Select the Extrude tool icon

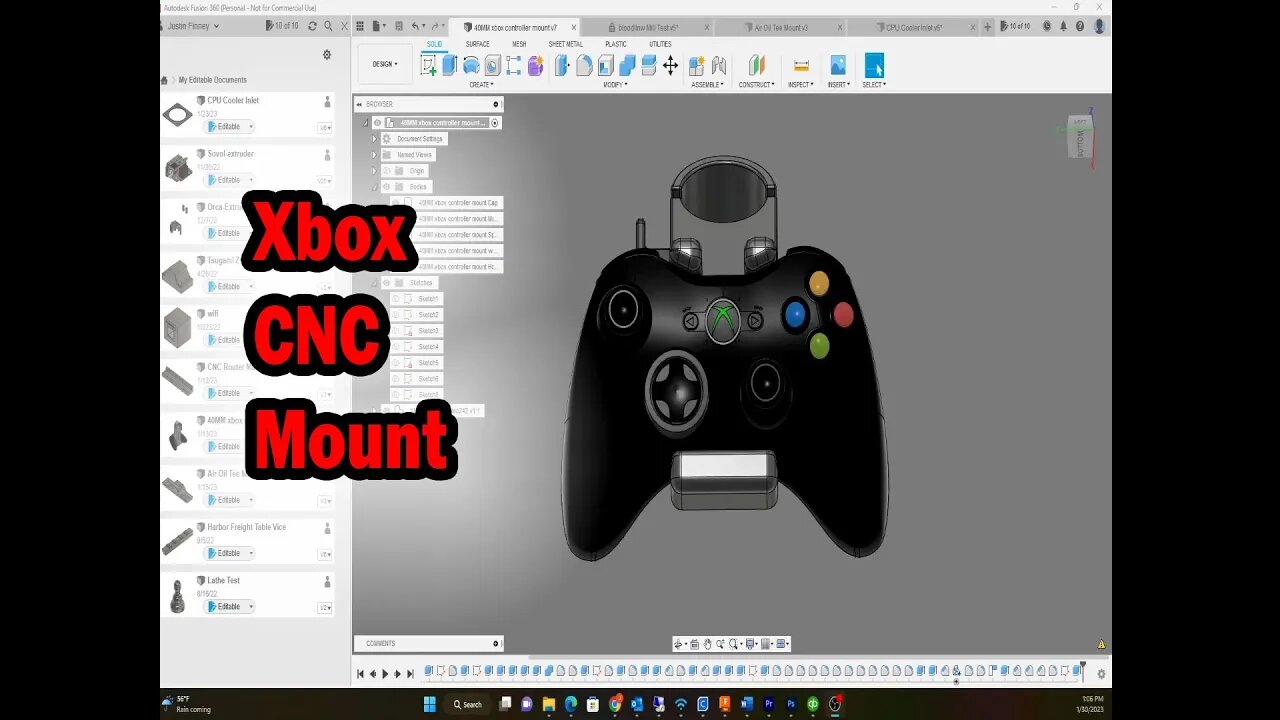point(450,66)
